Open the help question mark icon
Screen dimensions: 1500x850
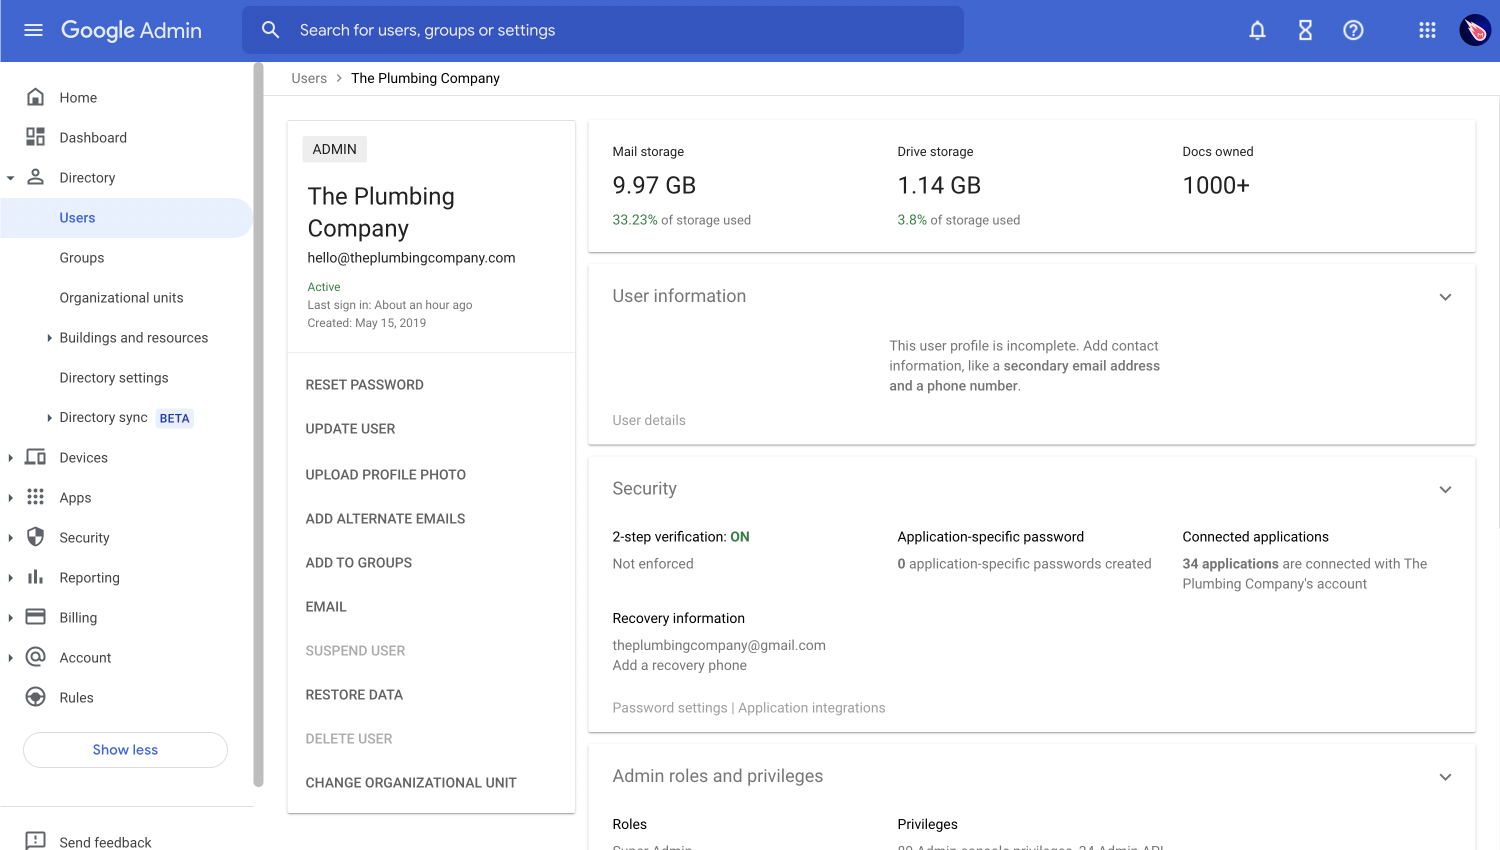1353,30
